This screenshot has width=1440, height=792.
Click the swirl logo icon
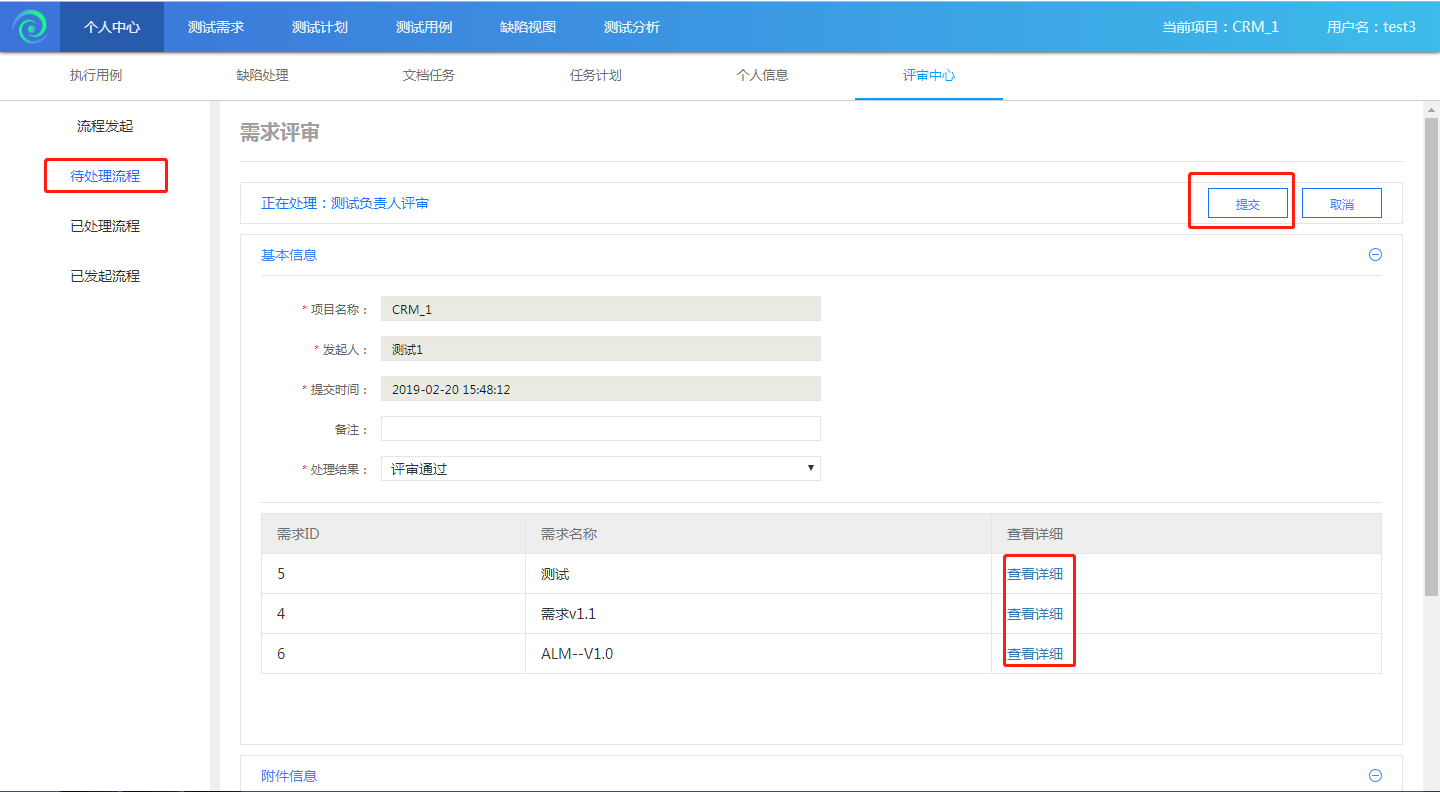coord(30,27)
